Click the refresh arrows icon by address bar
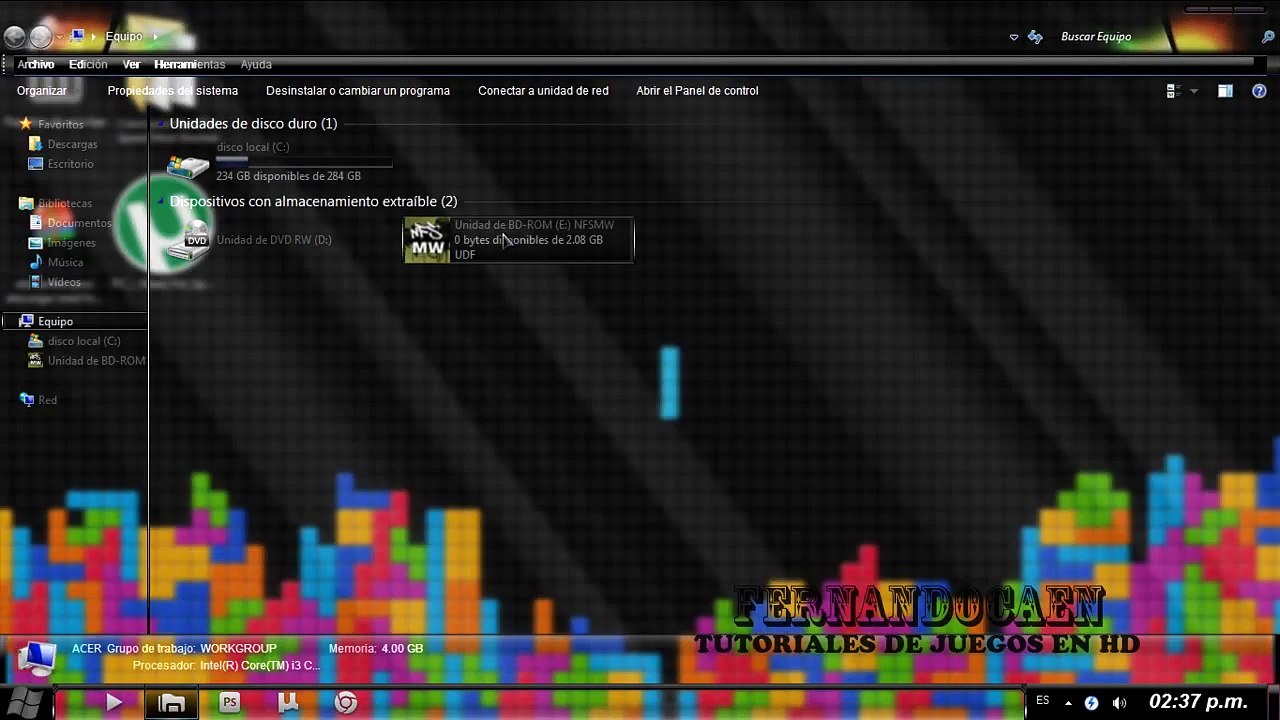 pyautogui.click(x=1037, y=37)
